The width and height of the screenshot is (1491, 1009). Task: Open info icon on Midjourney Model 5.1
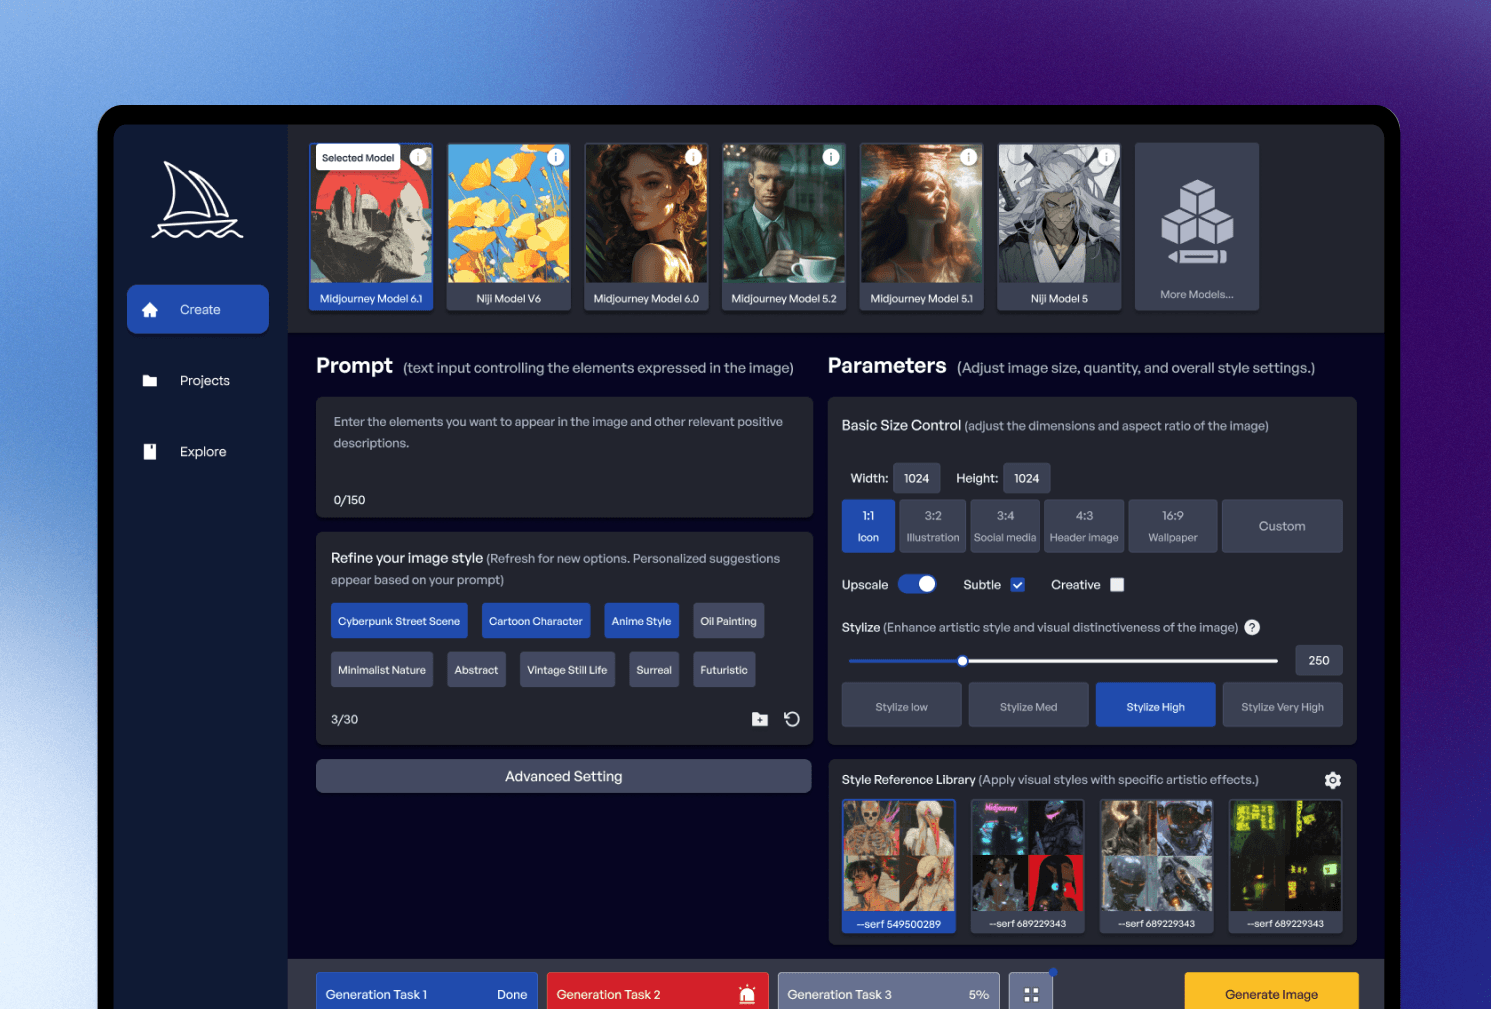pyautogui.click(x=968, y=157)
